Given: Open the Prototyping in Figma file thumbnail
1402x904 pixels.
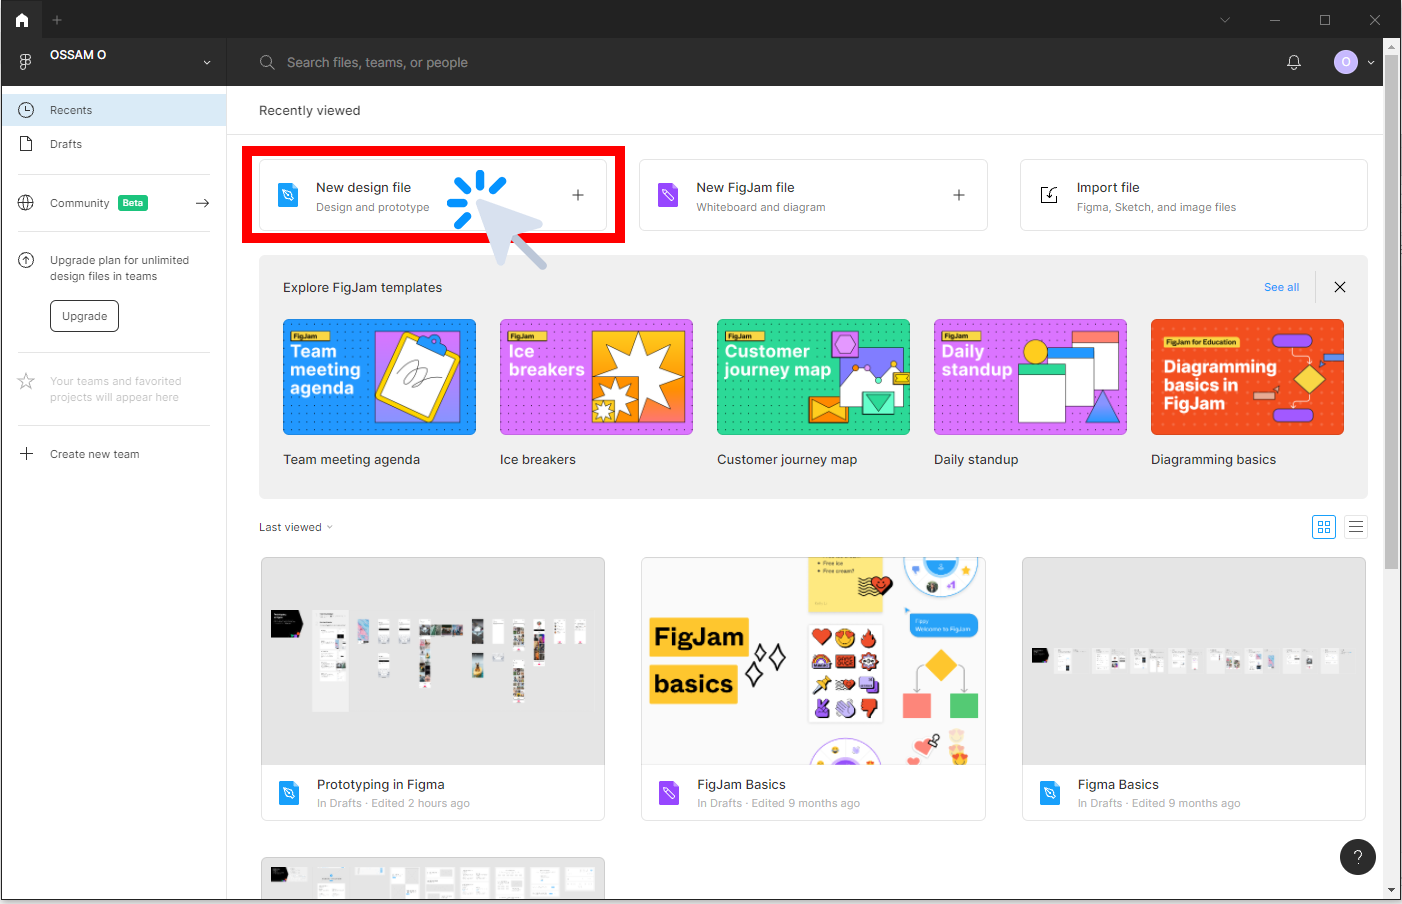Looking at the screenshot, I should (x=433, y=661).
